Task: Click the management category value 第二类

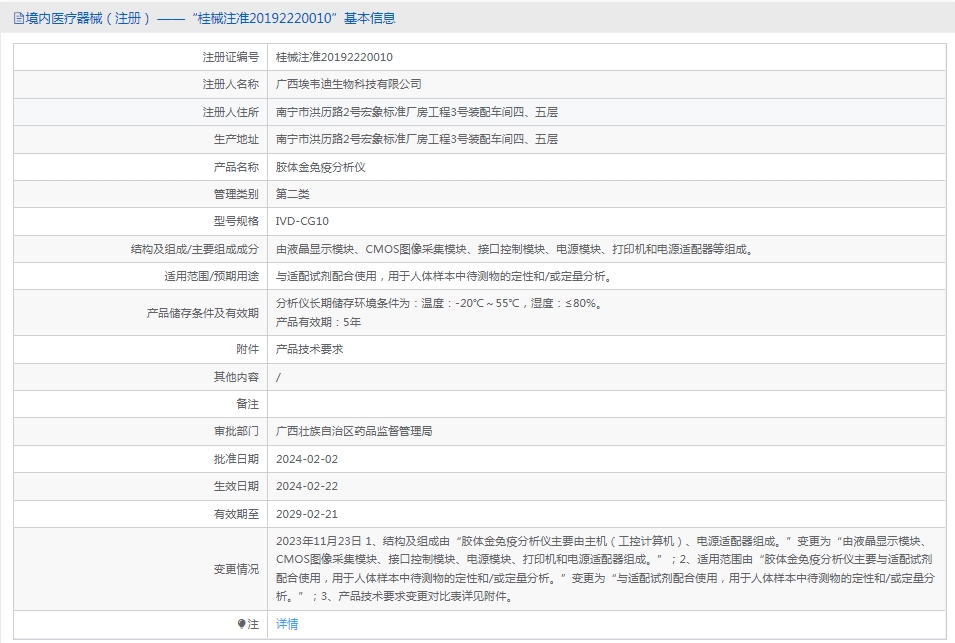Action: pos(293,194)
